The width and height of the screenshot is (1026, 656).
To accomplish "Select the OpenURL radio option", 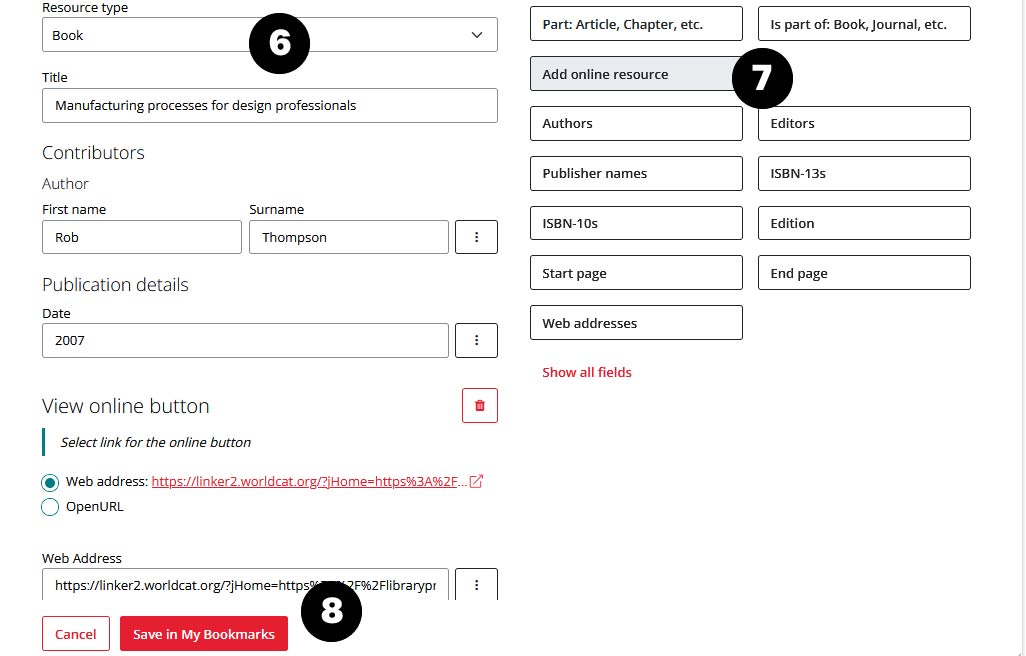I will (x=51, y=507).
